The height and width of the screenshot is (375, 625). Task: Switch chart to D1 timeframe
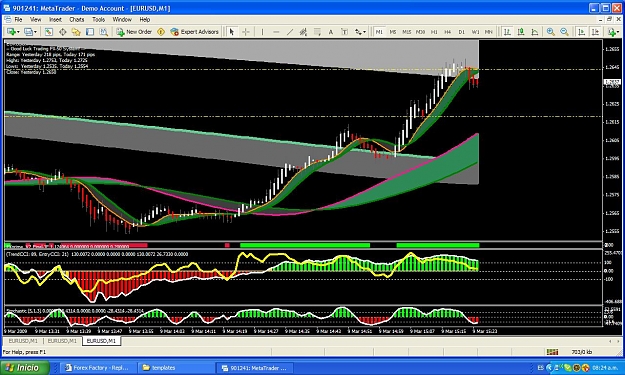[x=462, y=32]
